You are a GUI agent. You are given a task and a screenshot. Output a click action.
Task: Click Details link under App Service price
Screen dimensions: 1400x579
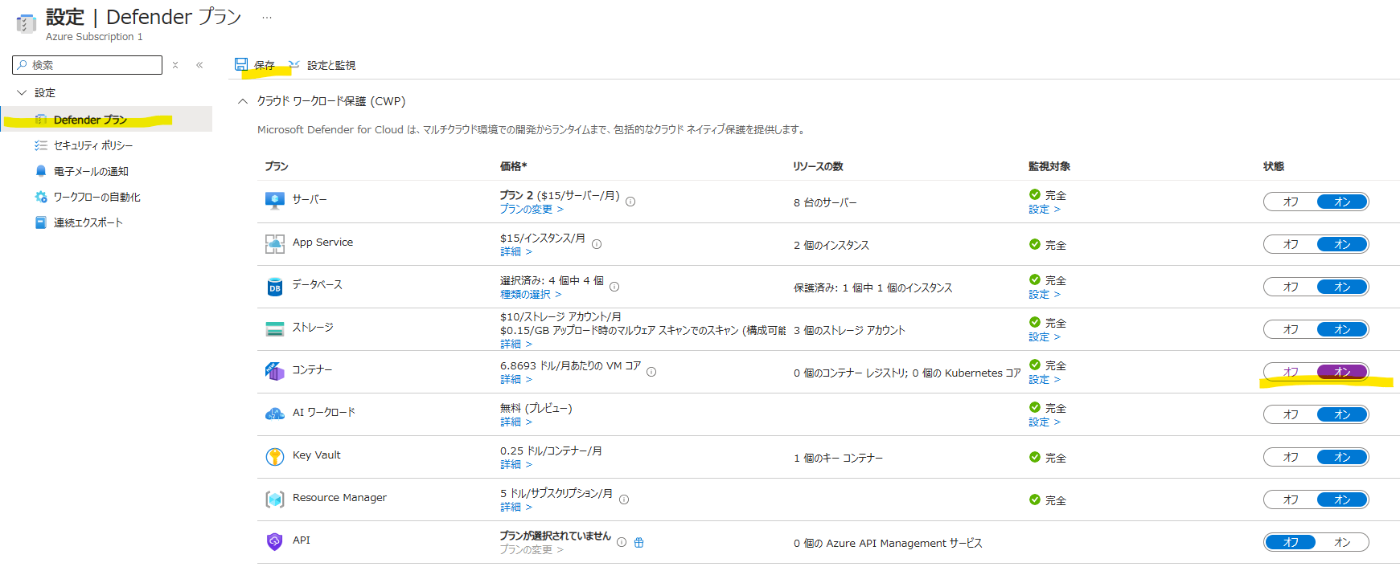pyautogui.click(x=516, y=251)
